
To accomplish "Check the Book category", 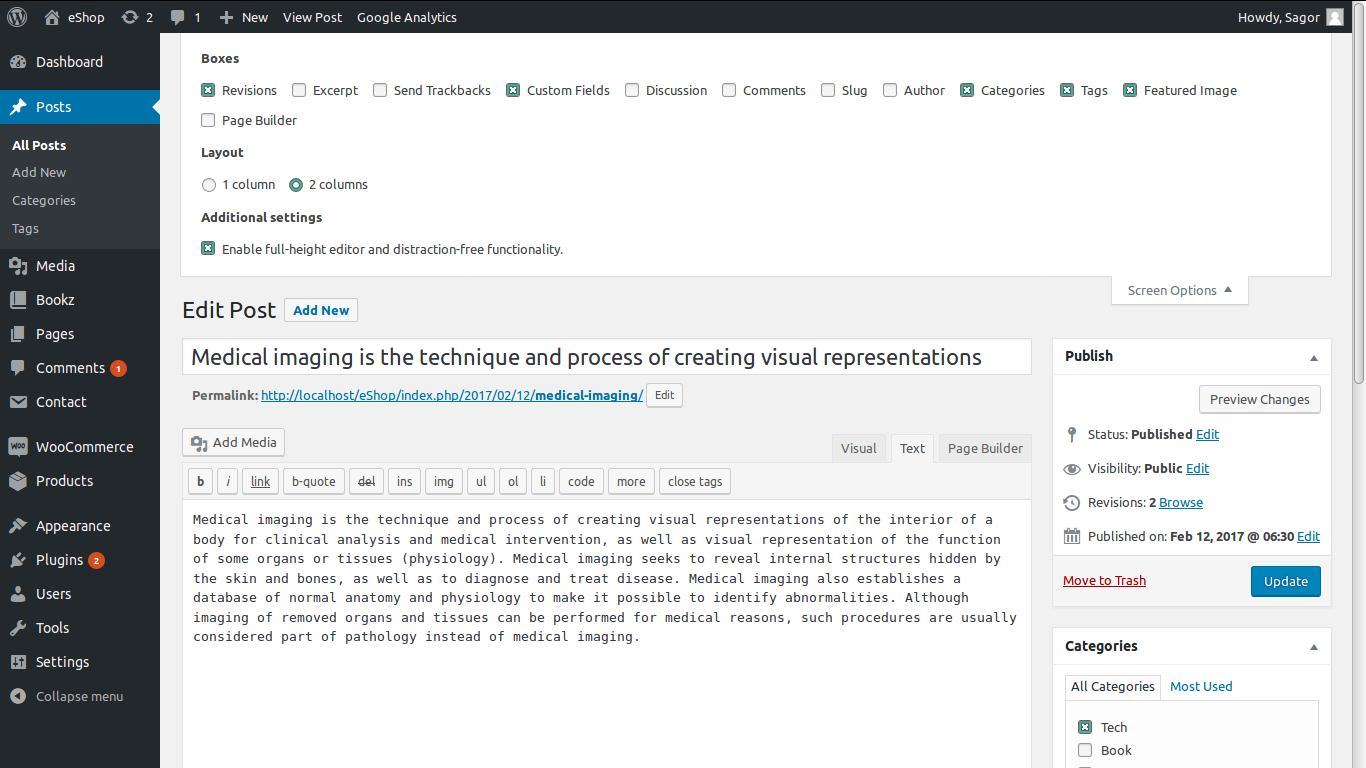I will (x=1085, y=751).
